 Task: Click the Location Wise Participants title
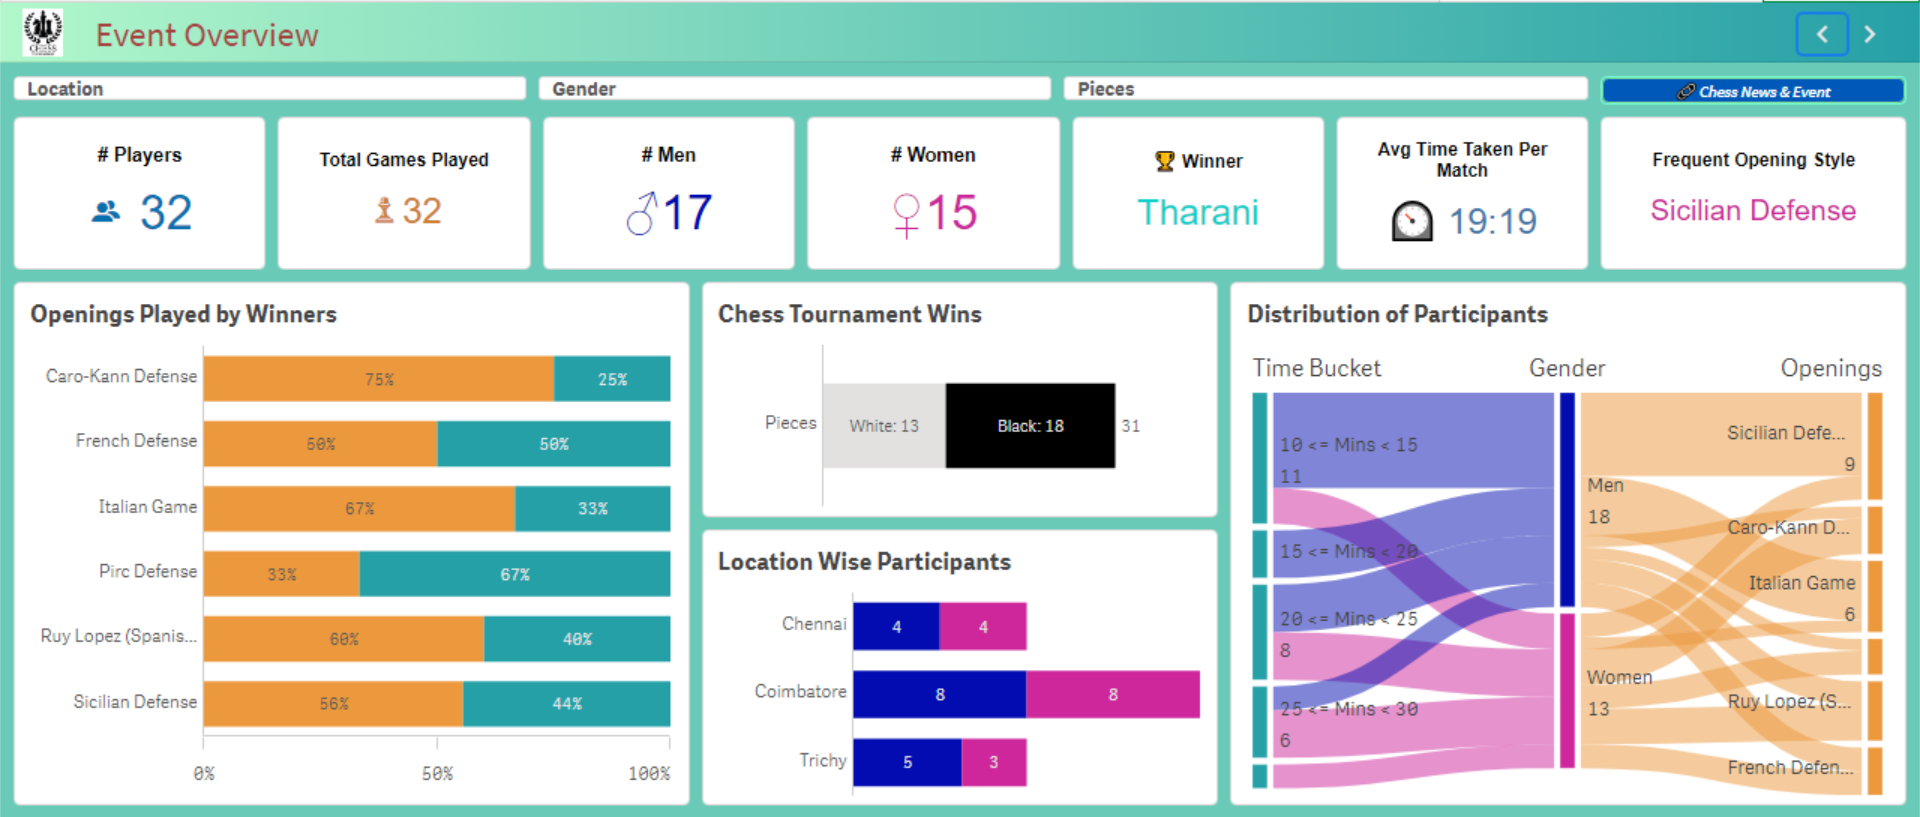coord(864,562)
